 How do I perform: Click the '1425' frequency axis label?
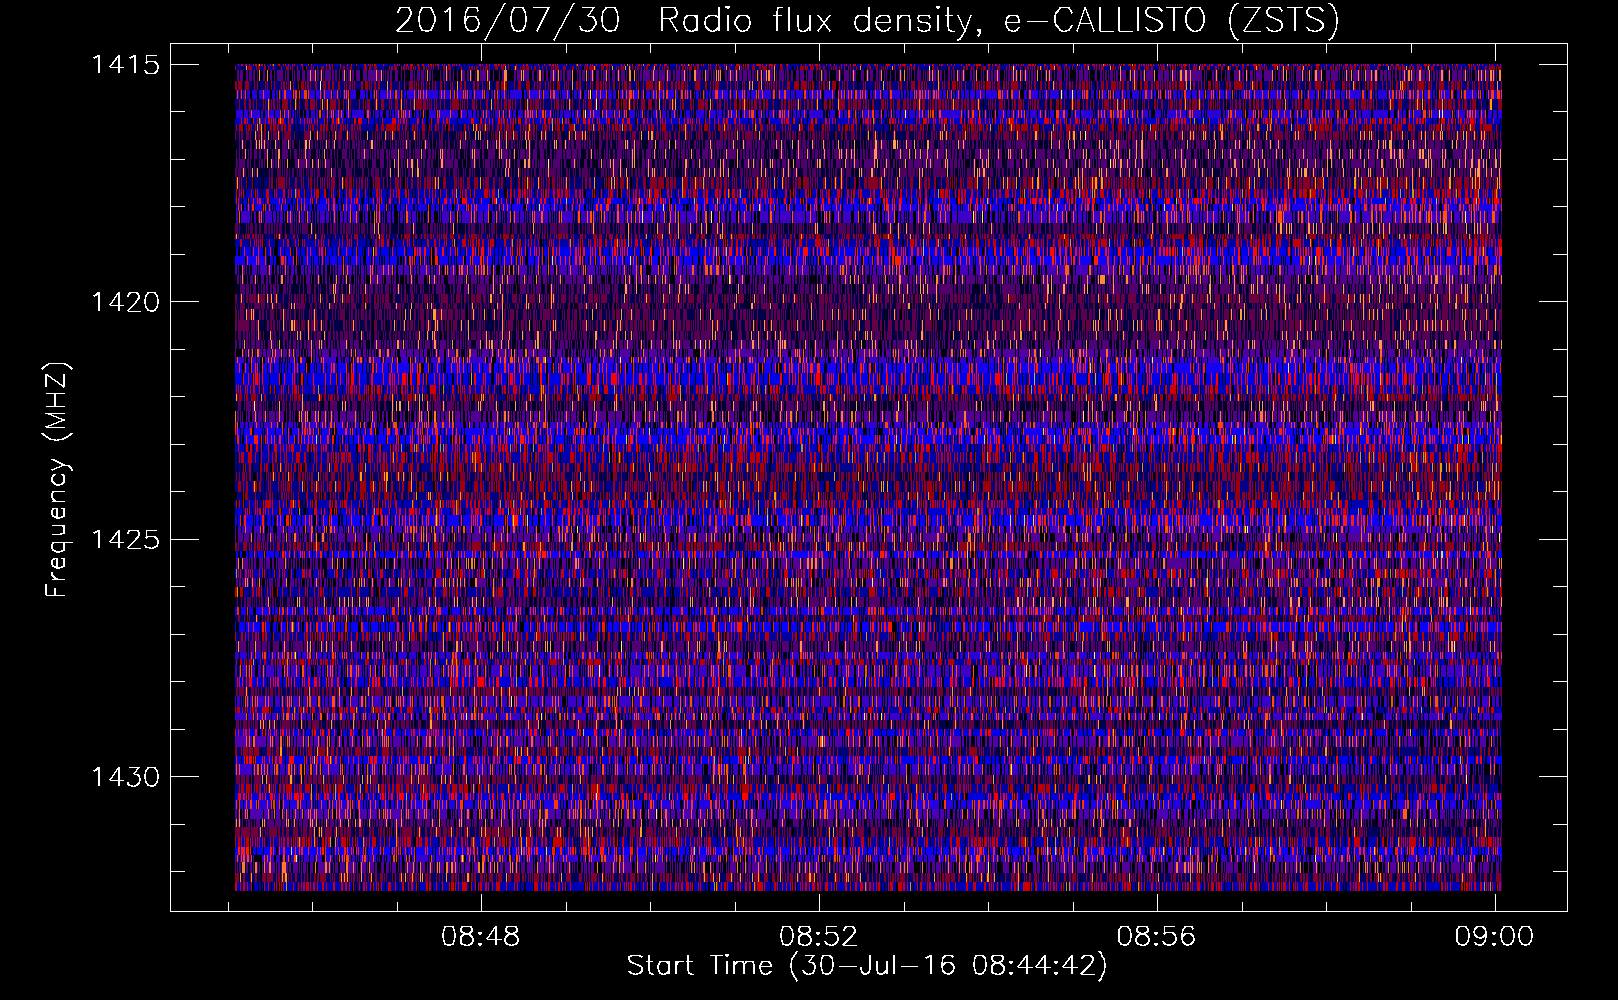pyautogui.click(x=125, y=540)
